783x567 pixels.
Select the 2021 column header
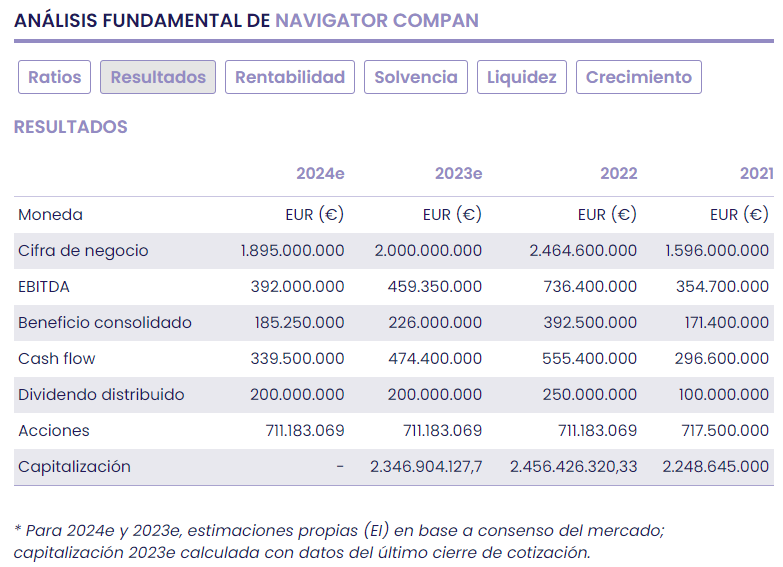click(756, 173)
